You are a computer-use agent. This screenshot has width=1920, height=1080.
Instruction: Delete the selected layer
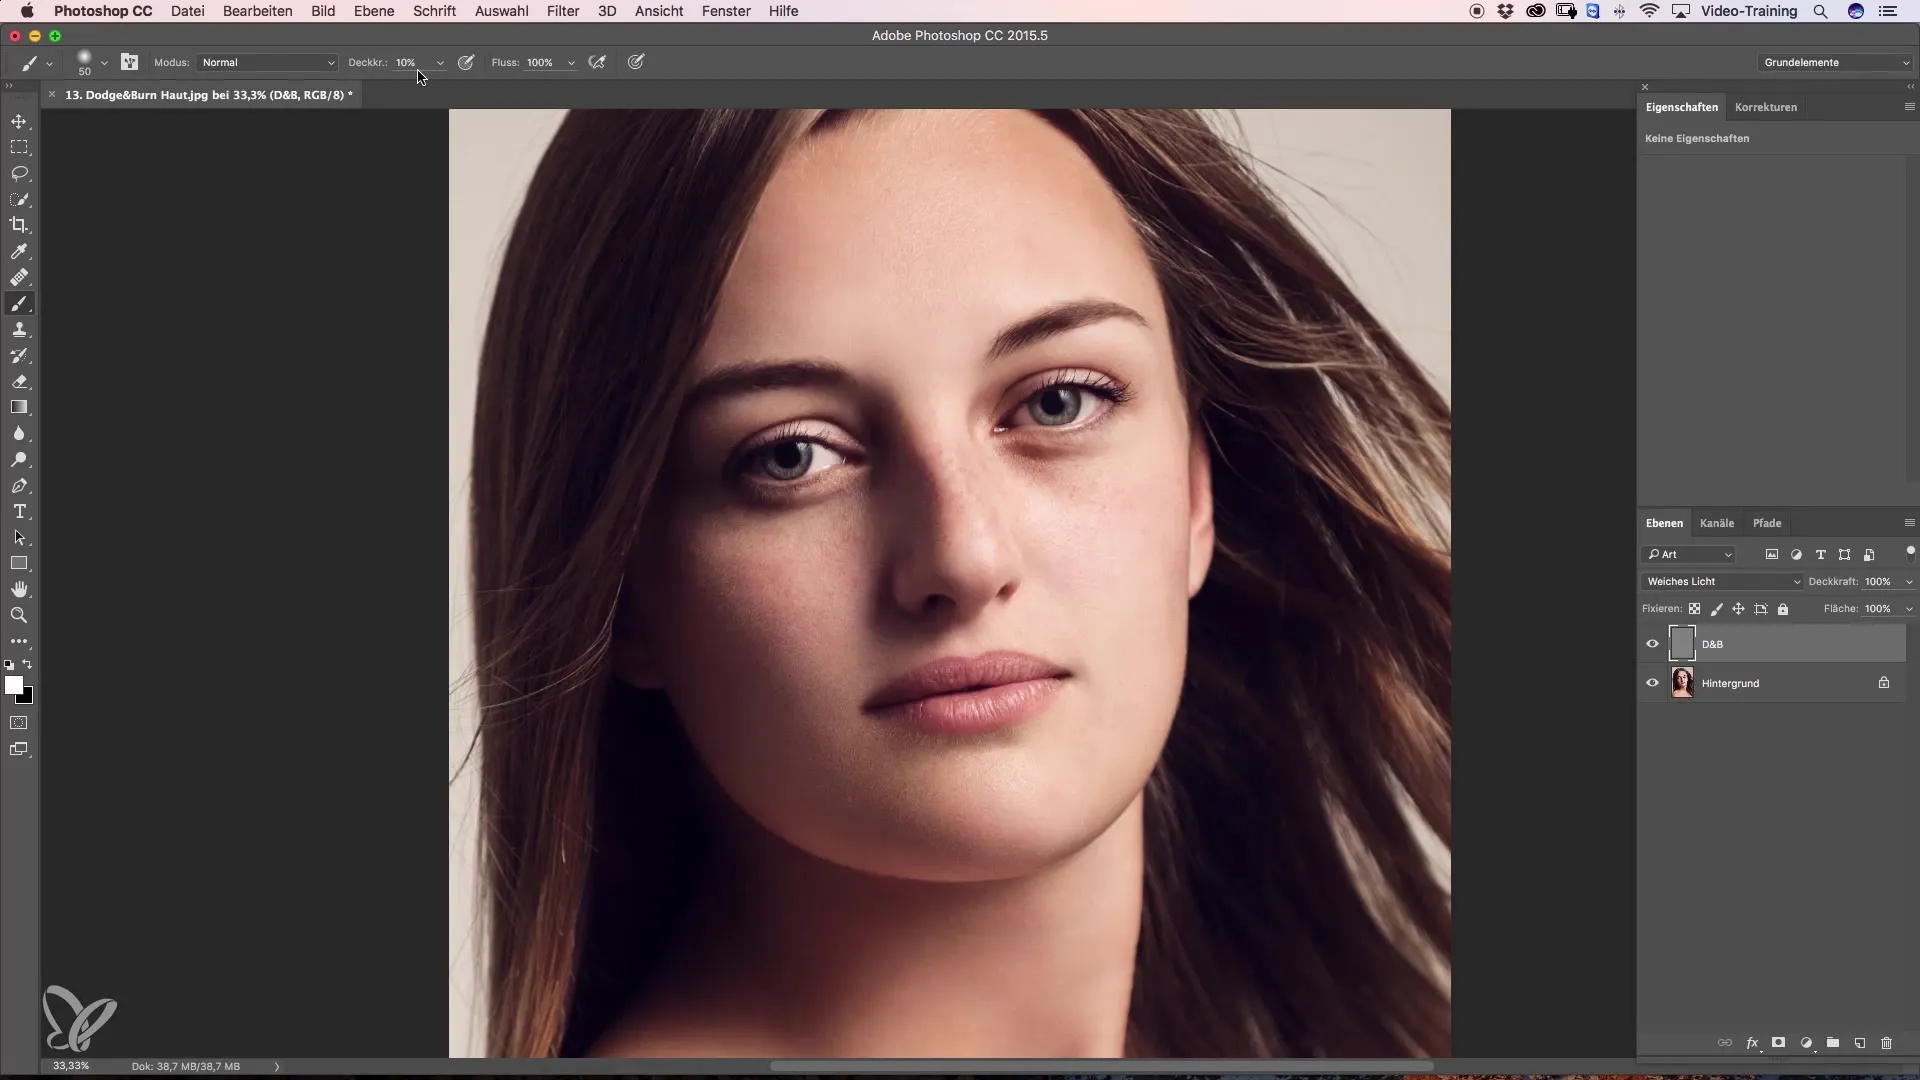tap(1887, 1043)
